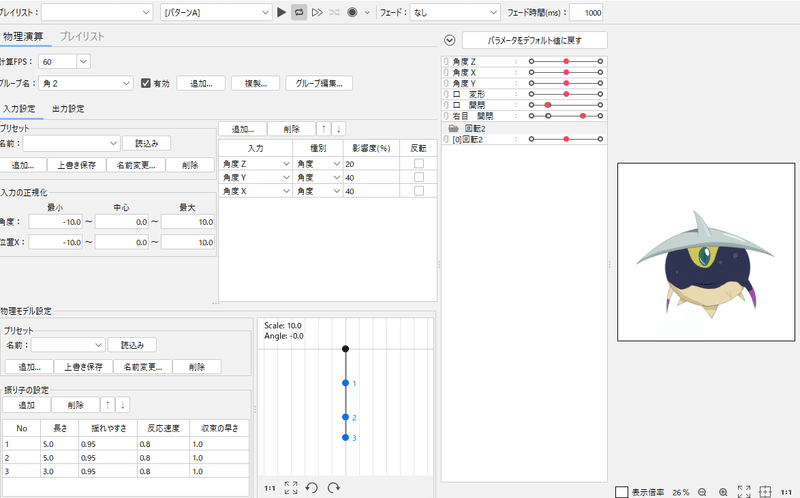Viewport: 800px width, 498px height.
Task: Fit the pendulum graph to view
Action: [291, 488]
